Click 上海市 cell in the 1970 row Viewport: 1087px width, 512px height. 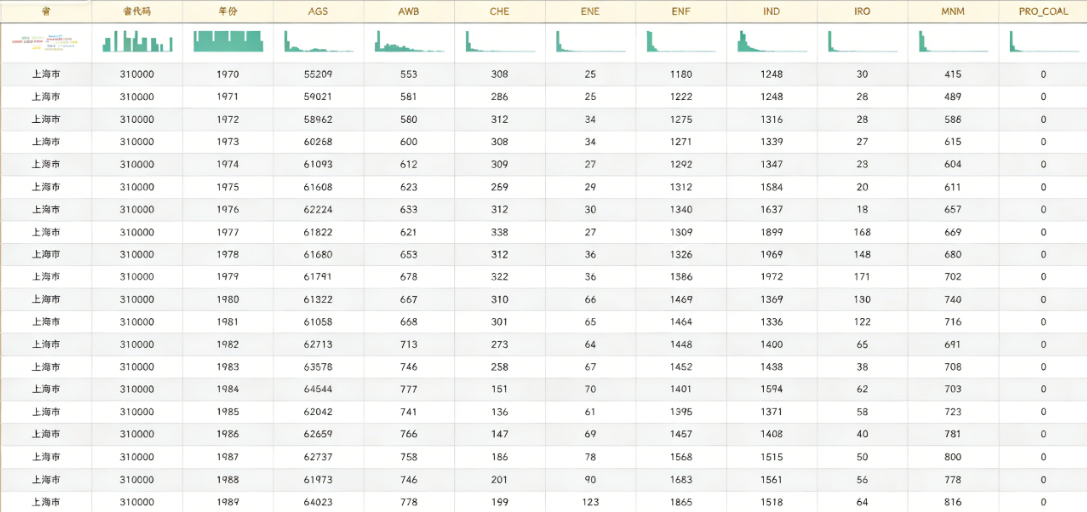[x=46, y=75]
